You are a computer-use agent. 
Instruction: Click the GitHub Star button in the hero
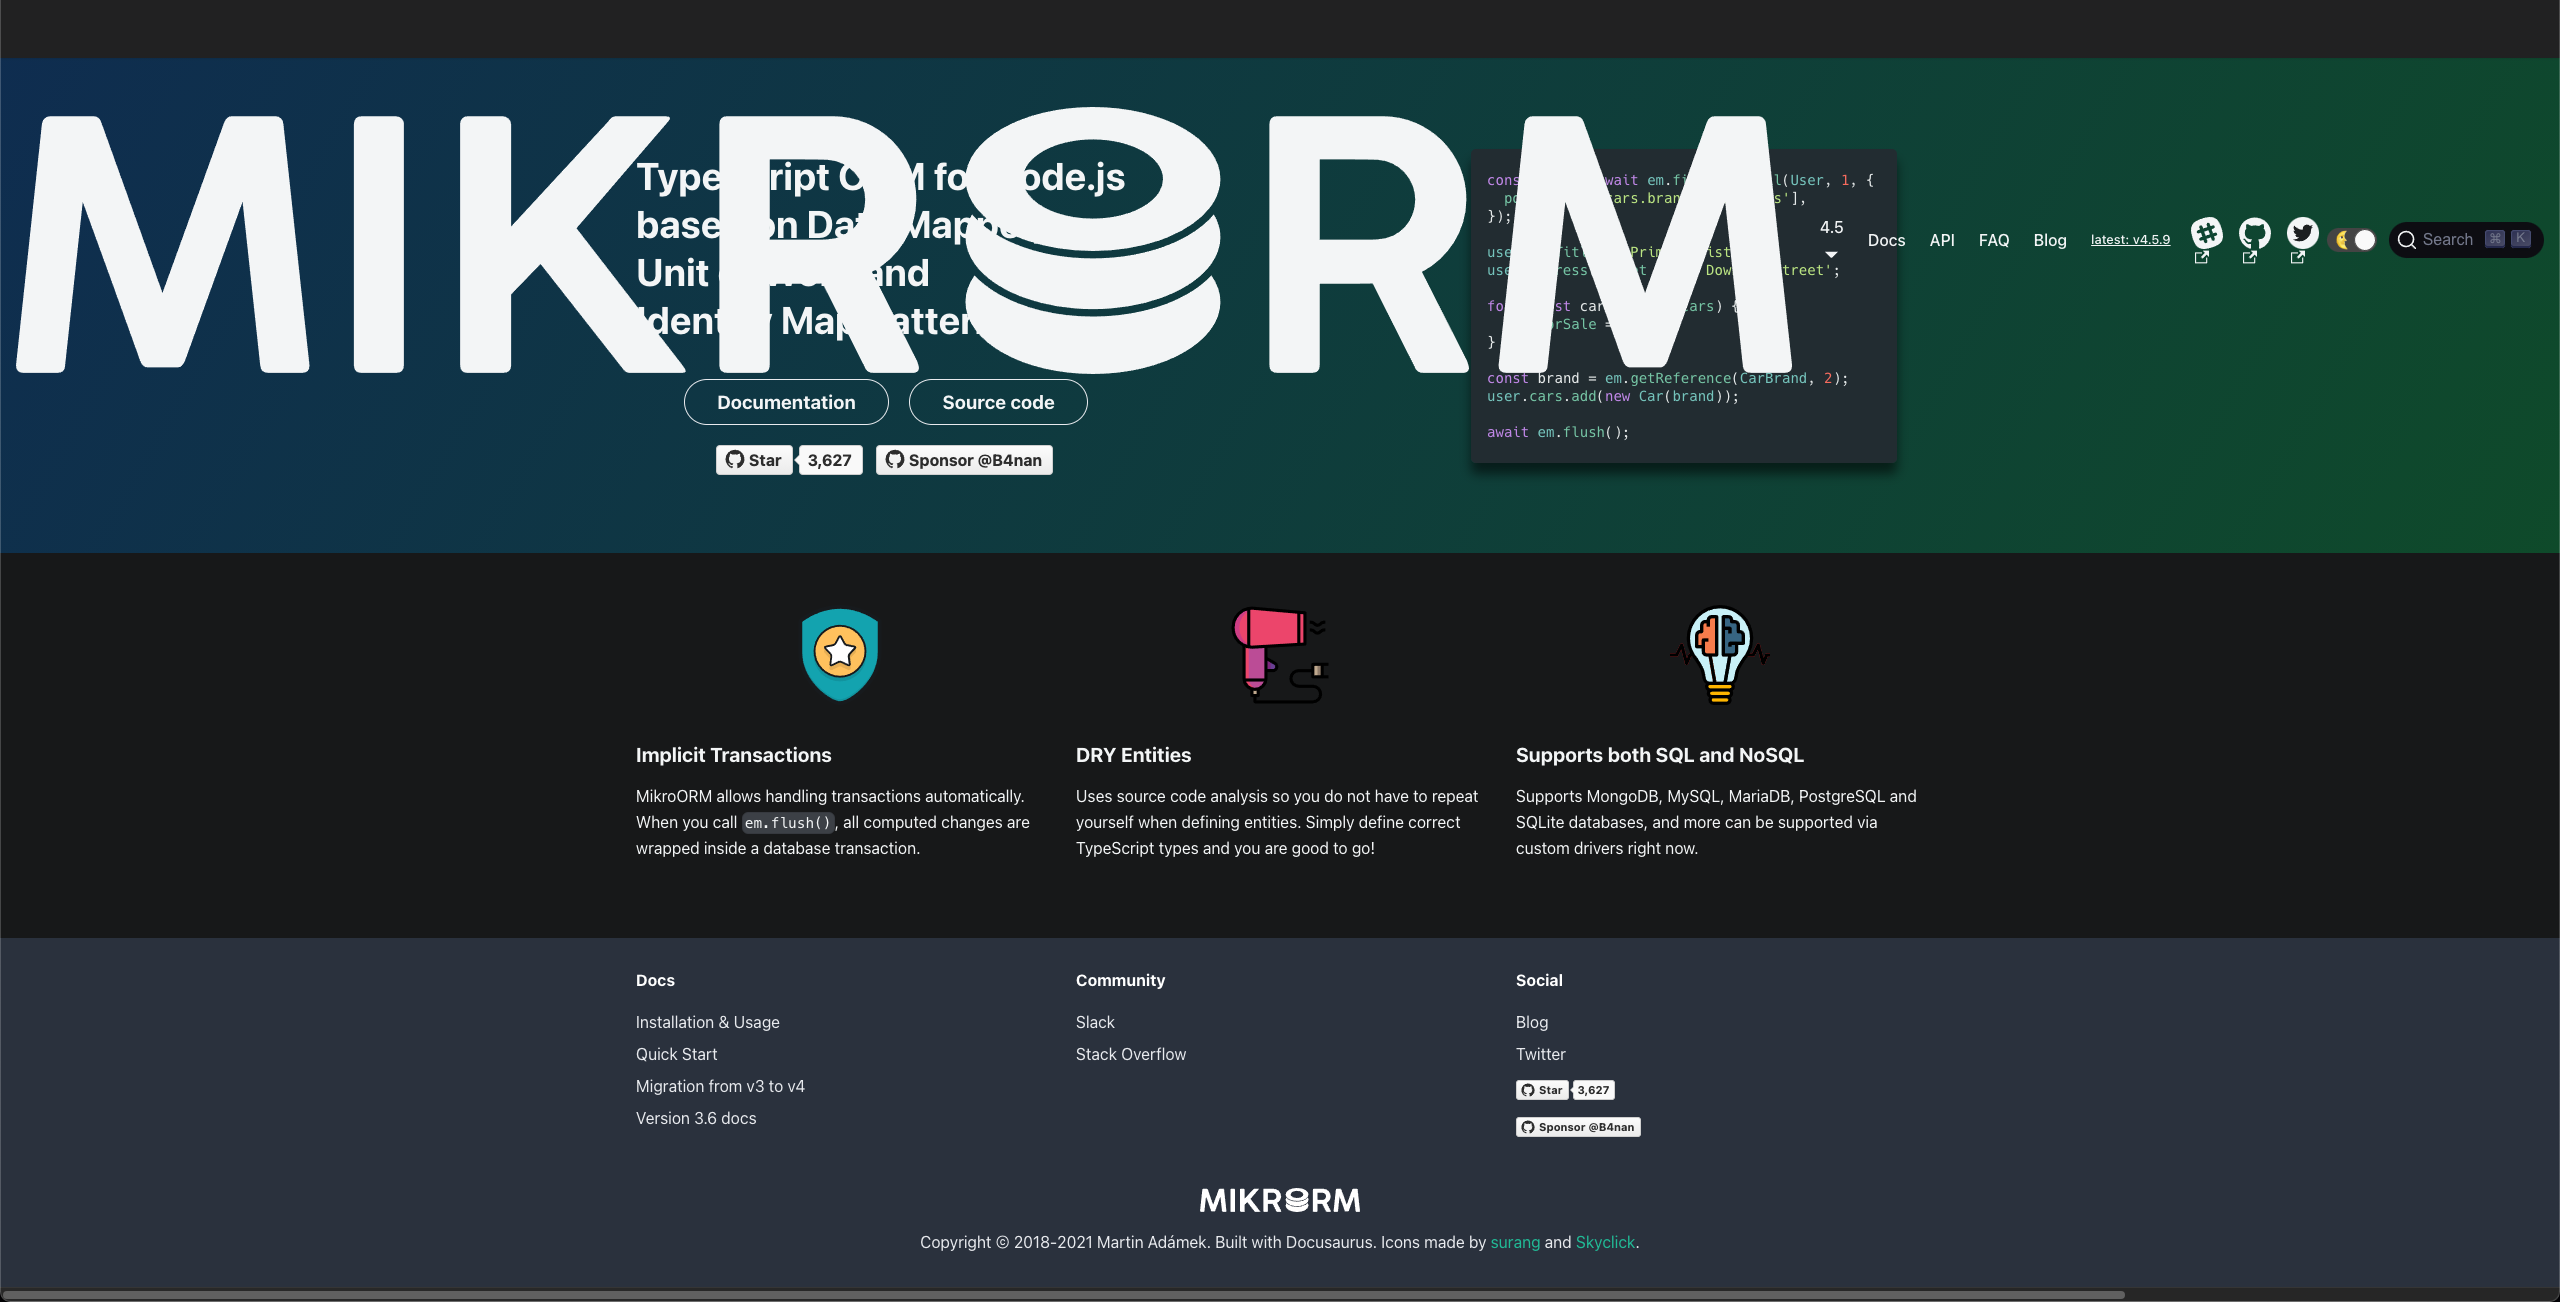coord(753,460)
